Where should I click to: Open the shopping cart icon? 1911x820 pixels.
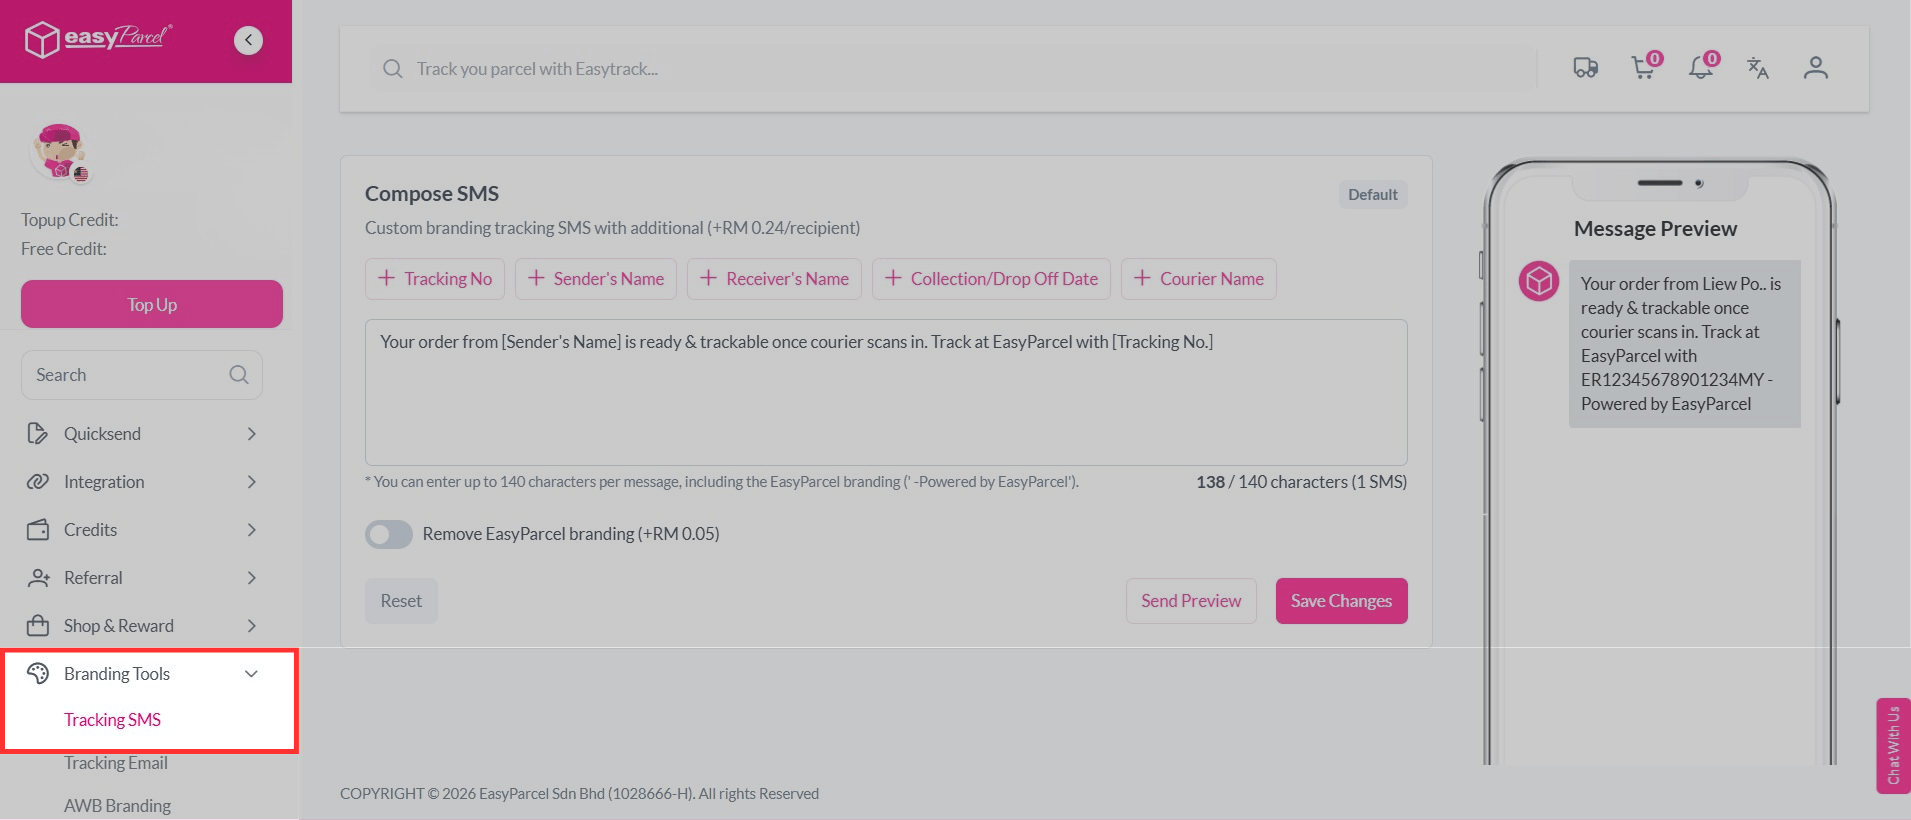(x=1644, y=67)
